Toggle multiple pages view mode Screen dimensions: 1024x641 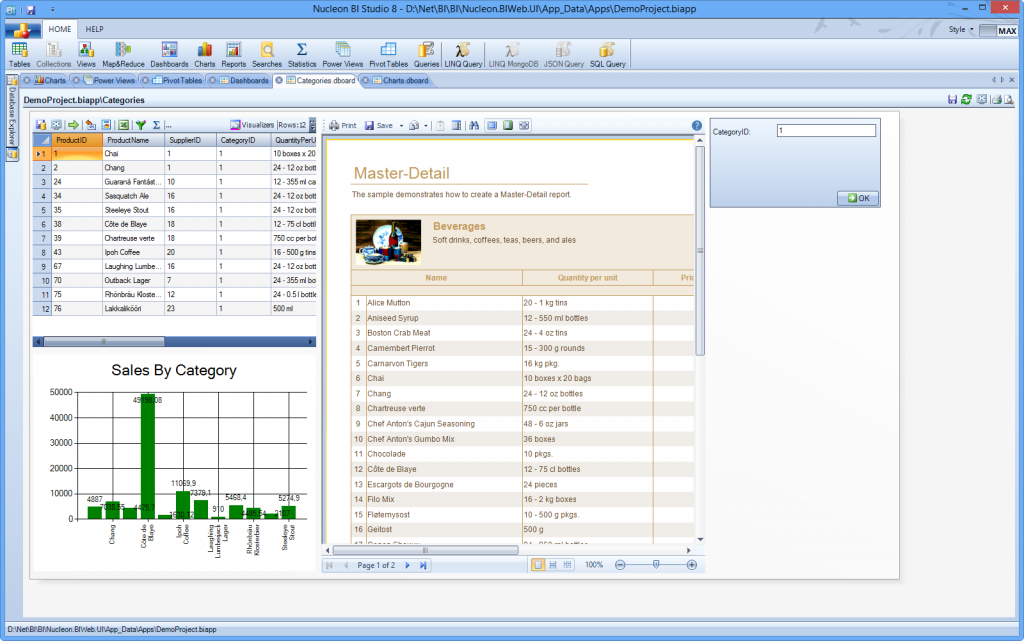click(x=569, y=565)
